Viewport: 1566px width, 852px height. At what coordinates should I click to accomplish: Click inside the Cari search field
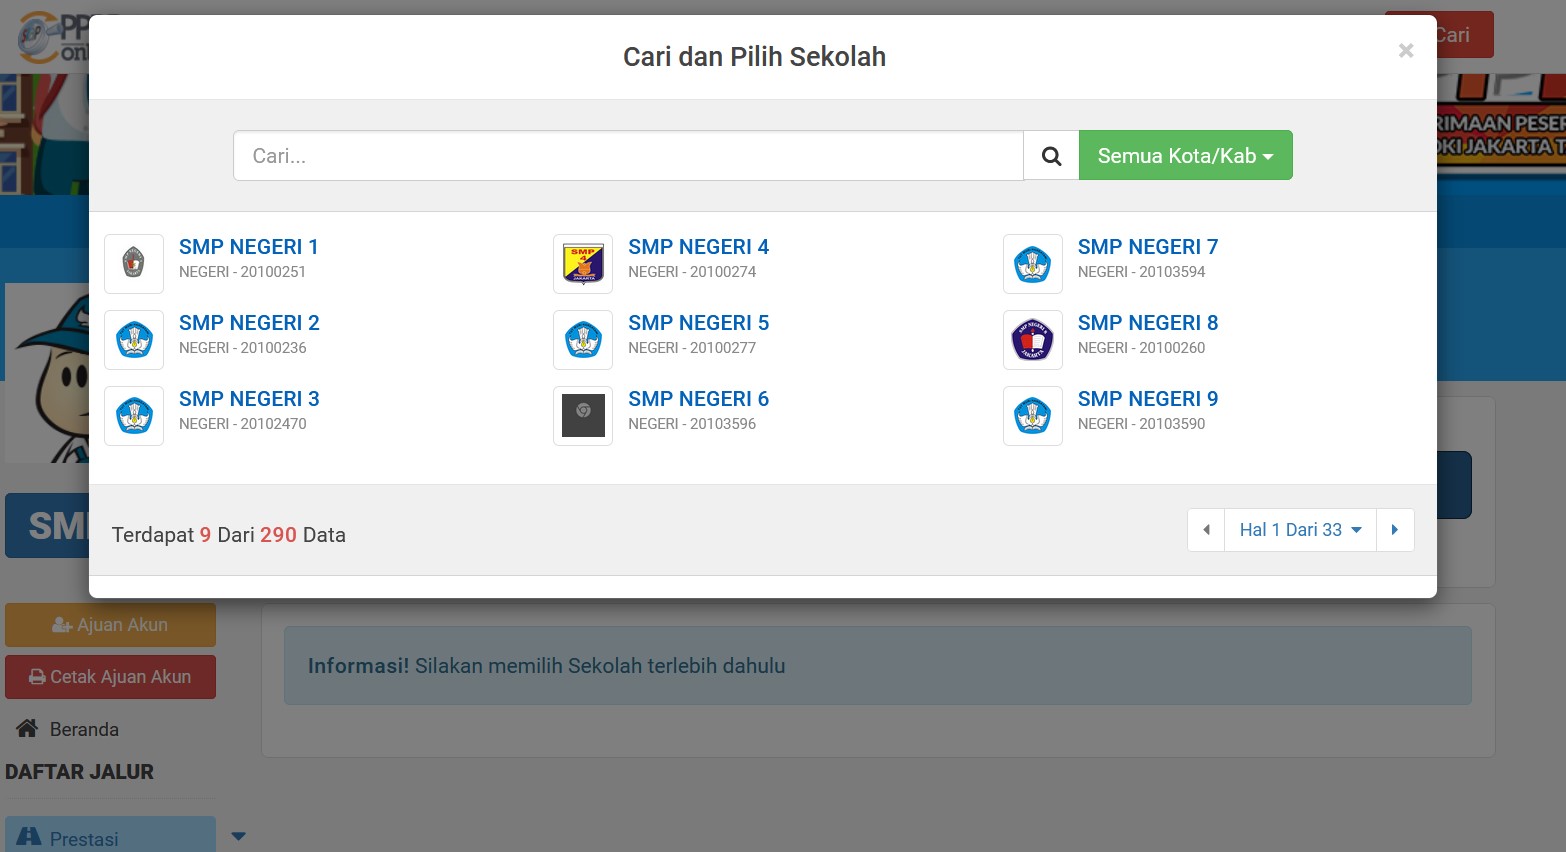point(628,156)
